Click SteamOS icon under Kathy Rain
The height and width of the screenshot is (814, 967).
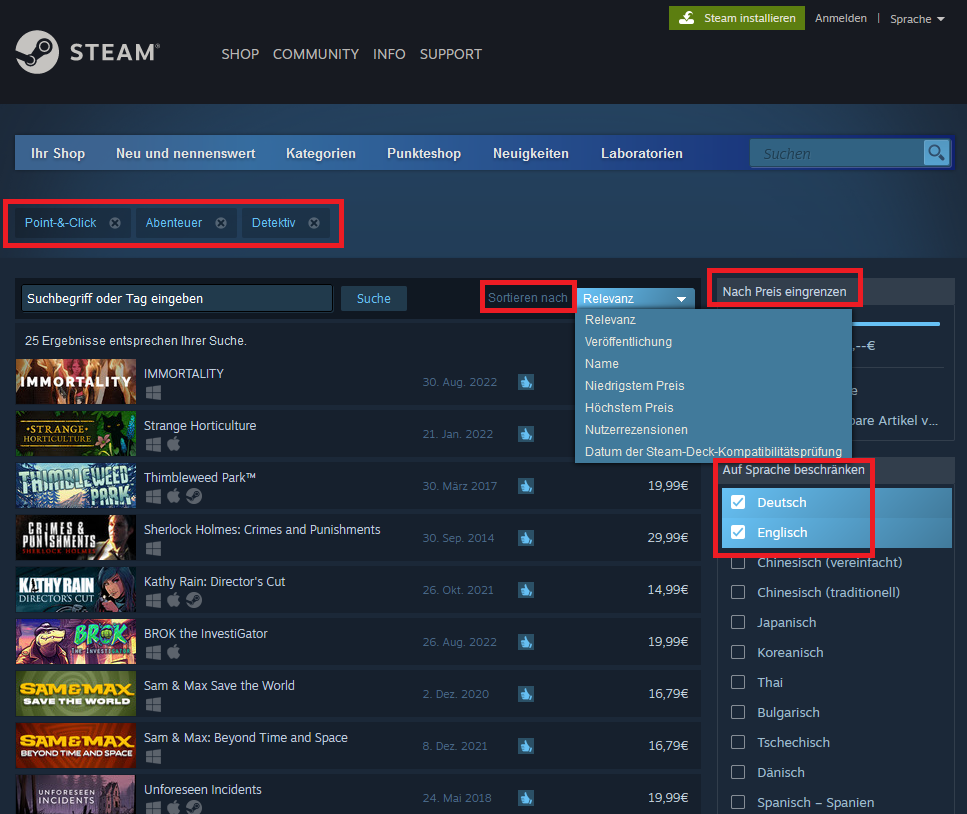(194, 600)
